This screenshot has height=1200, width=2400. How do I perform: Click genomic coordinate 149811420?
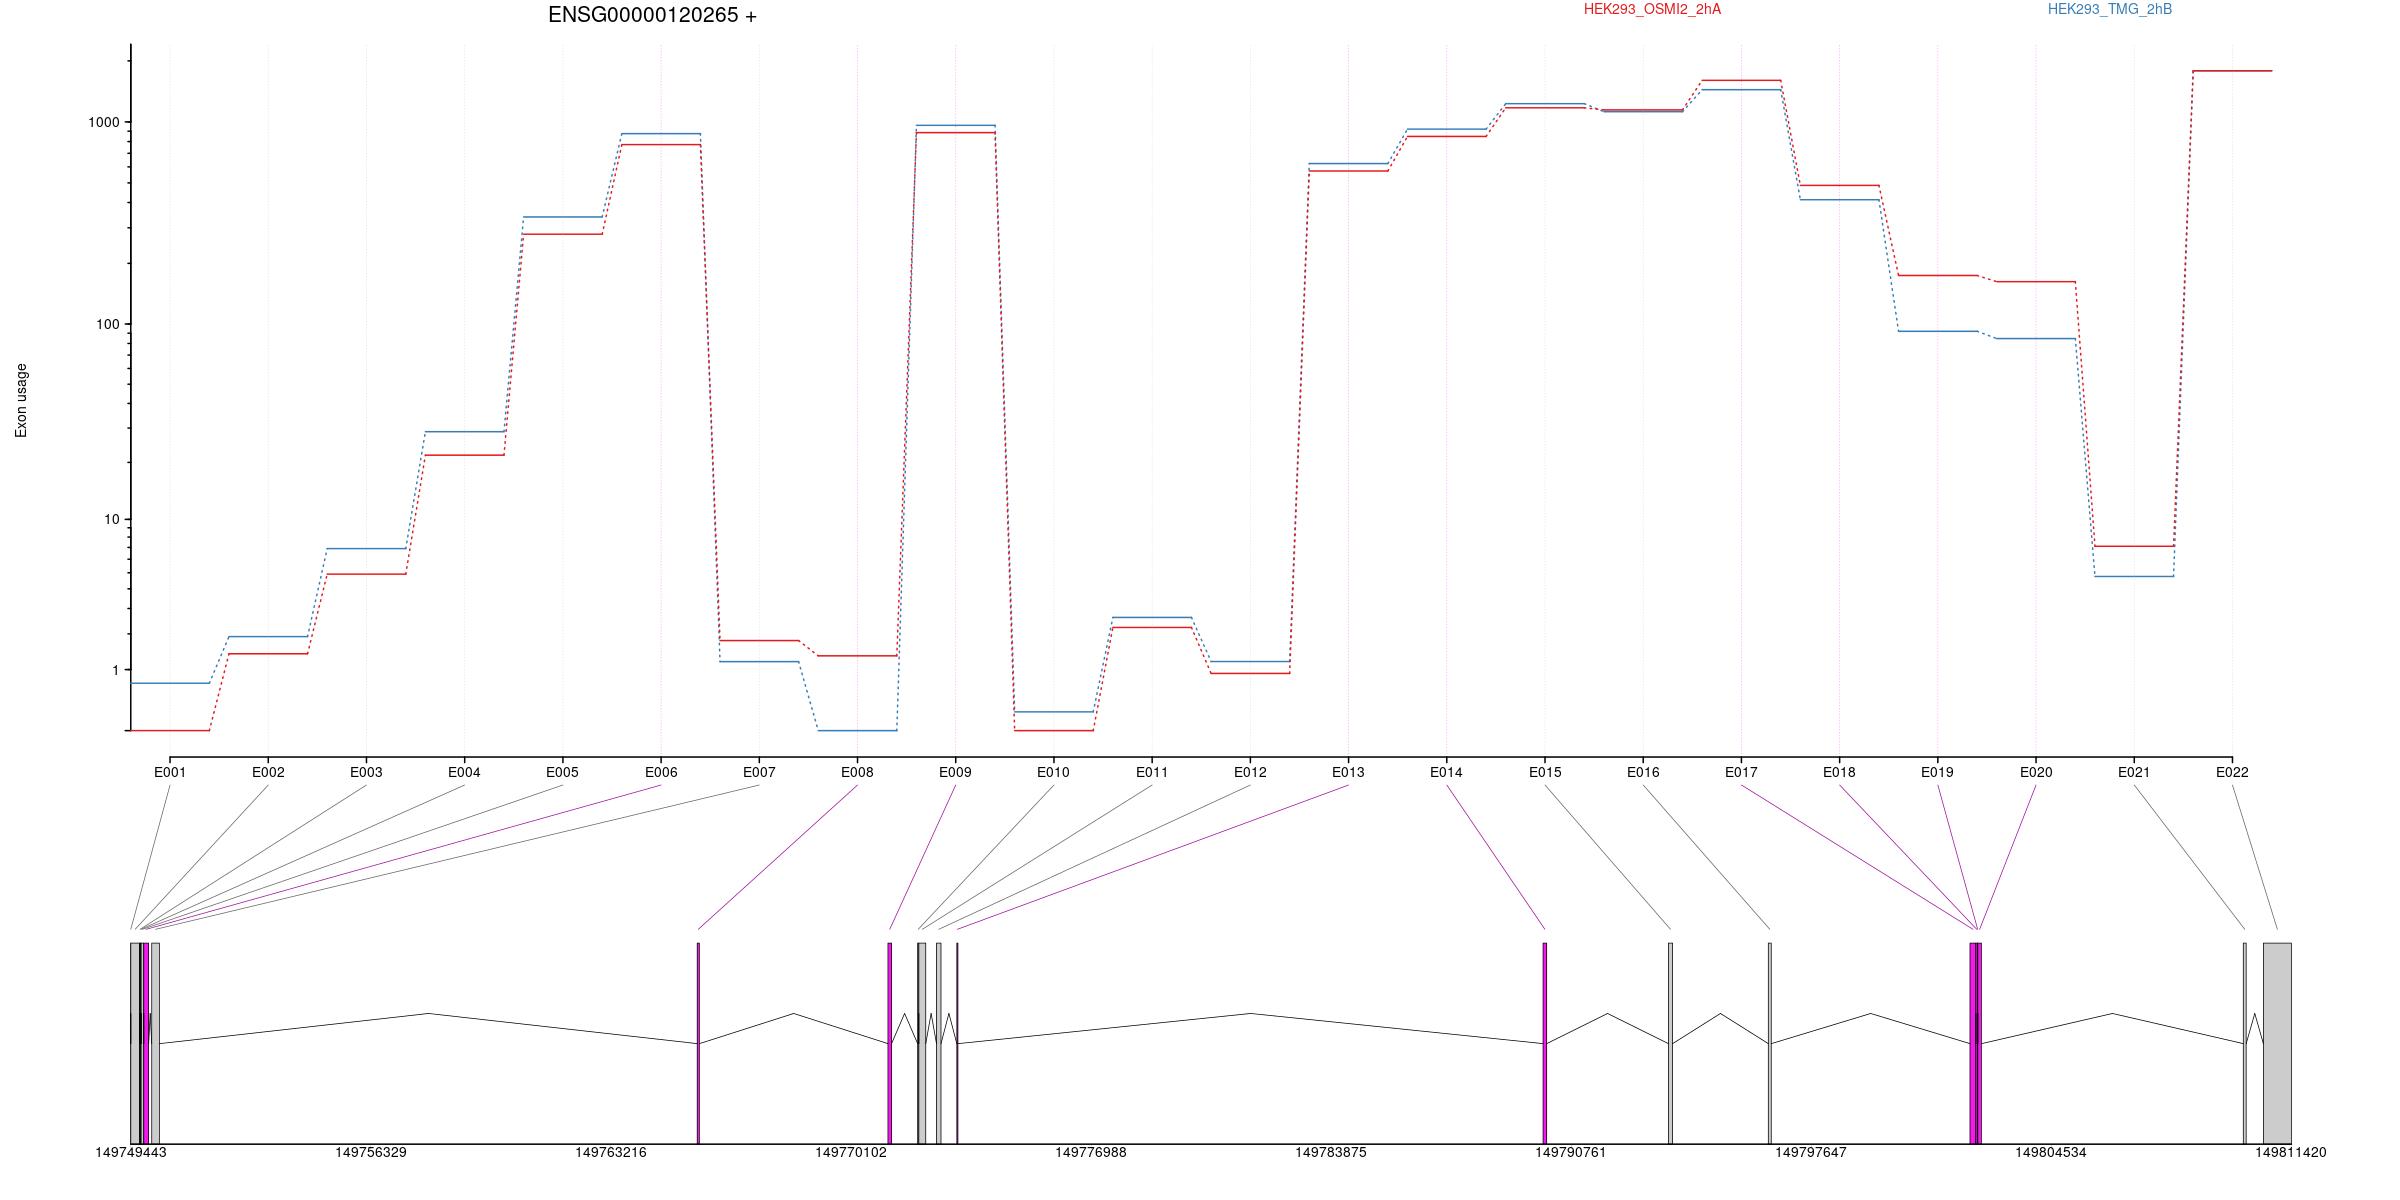point(2291,1153)
